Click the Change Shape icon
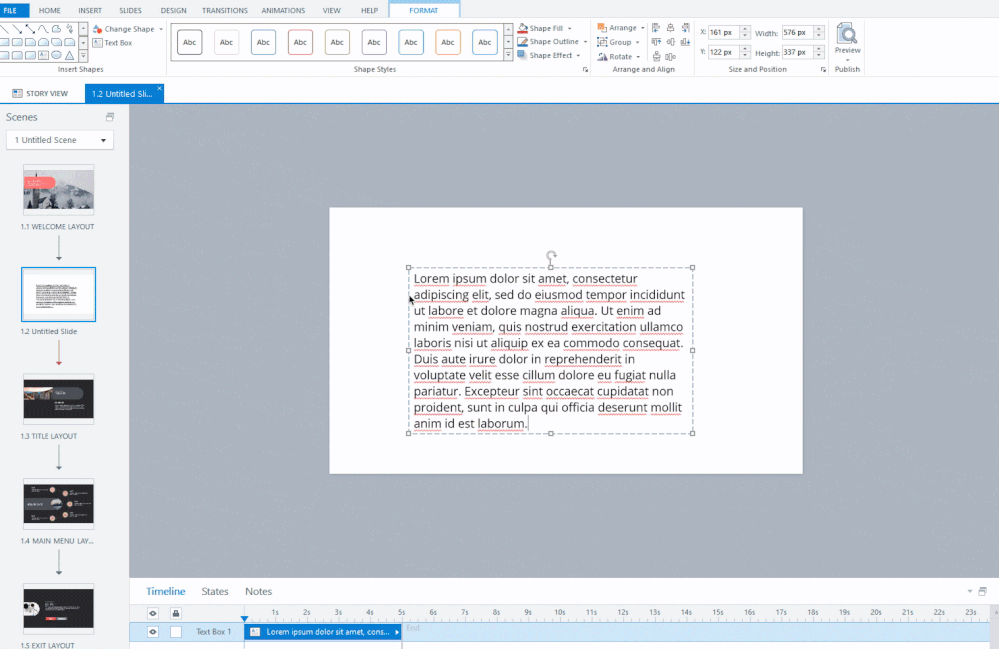 [98, 29]
